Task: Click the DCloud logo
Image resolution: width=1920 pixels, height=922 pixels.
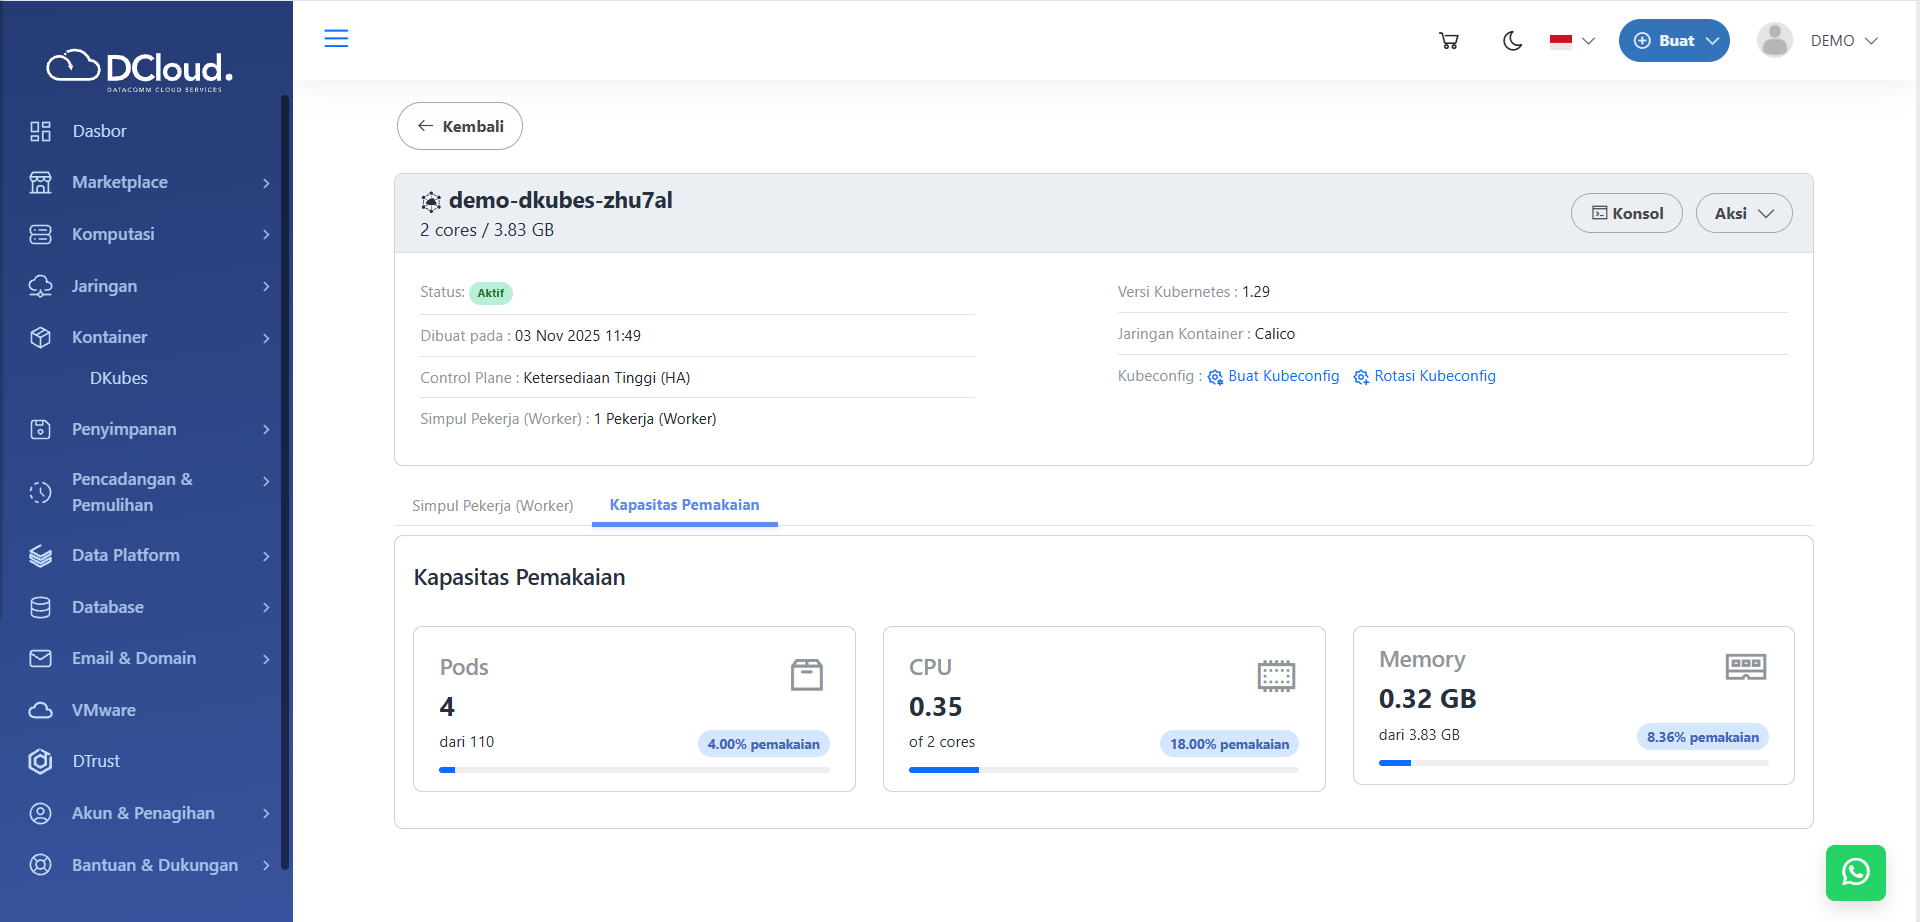Action: [x=140, y=69]
